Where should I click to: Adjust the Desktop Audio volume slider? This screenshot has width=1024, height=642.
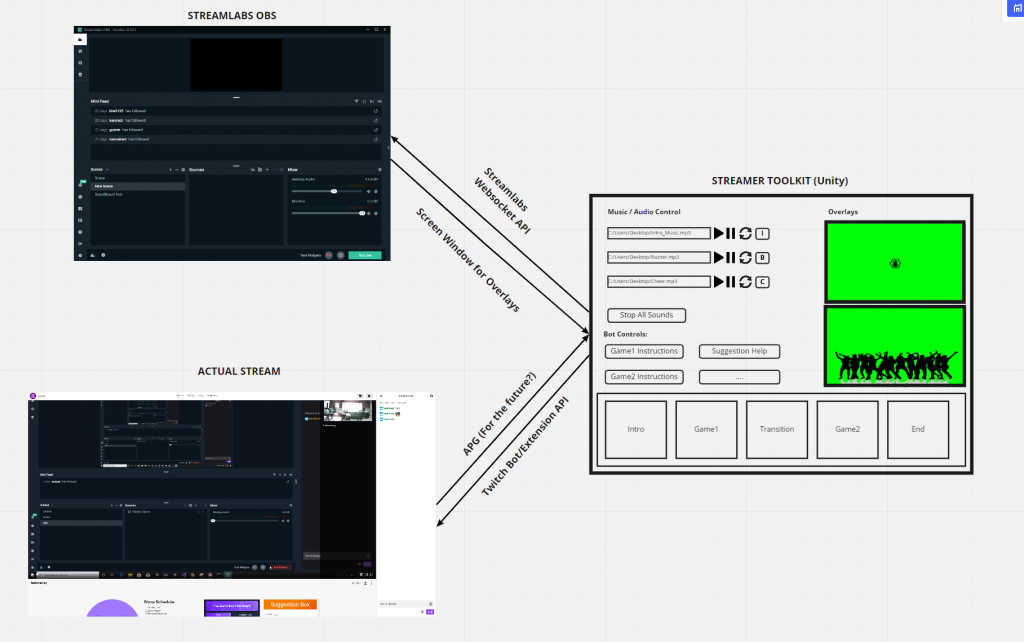(327, 191)
